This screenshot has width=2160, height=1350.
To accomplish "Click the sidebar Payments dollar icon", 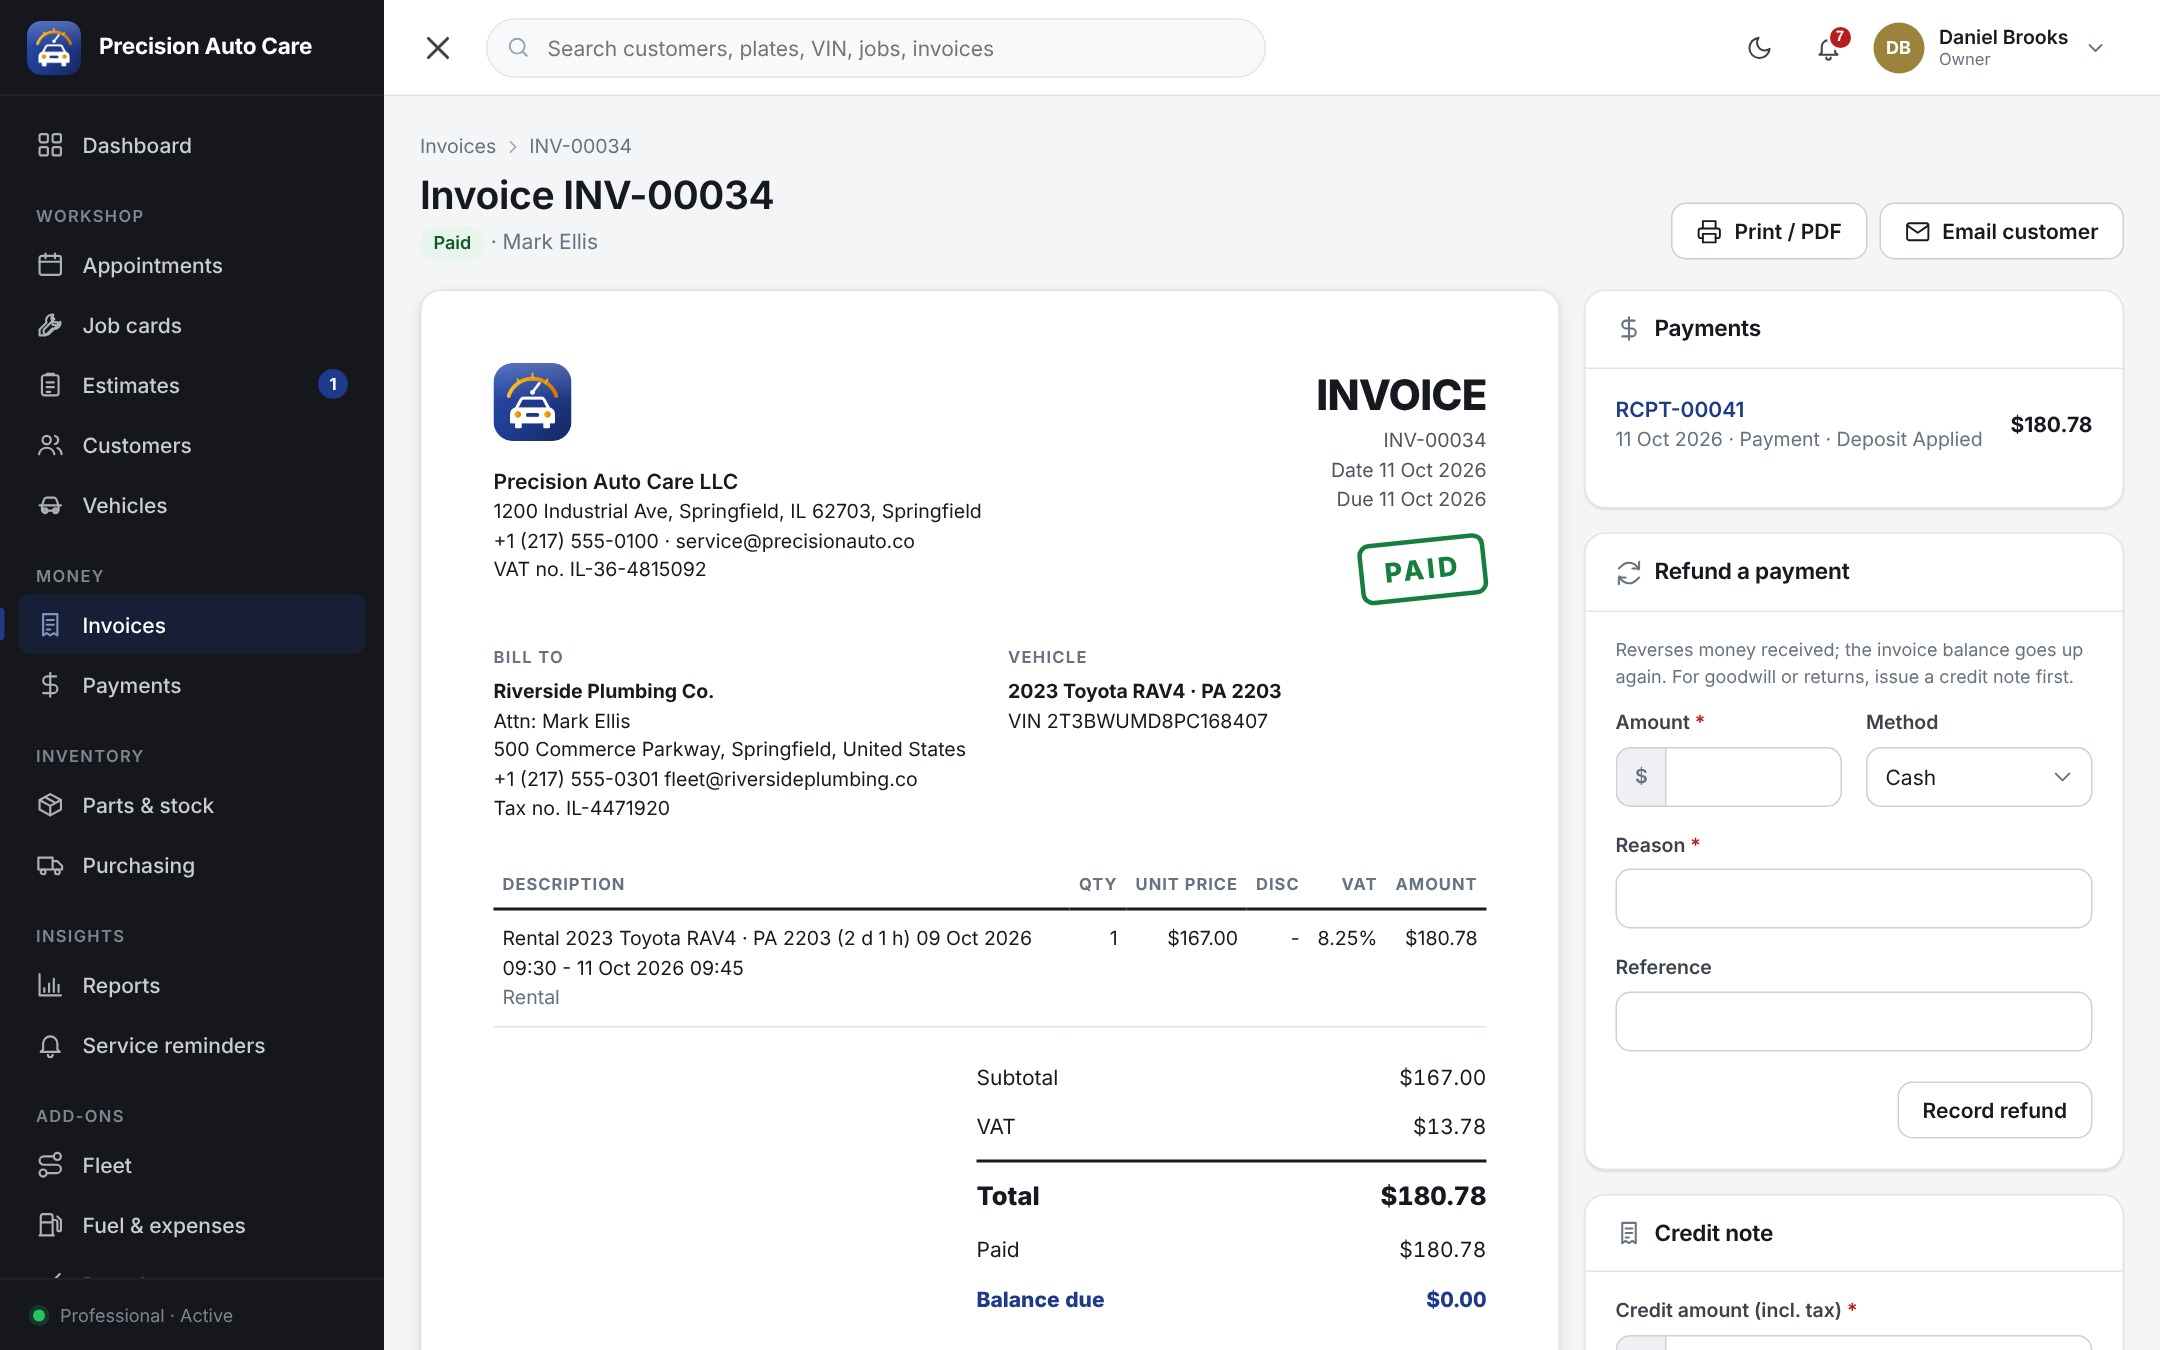I will point(50,685).
